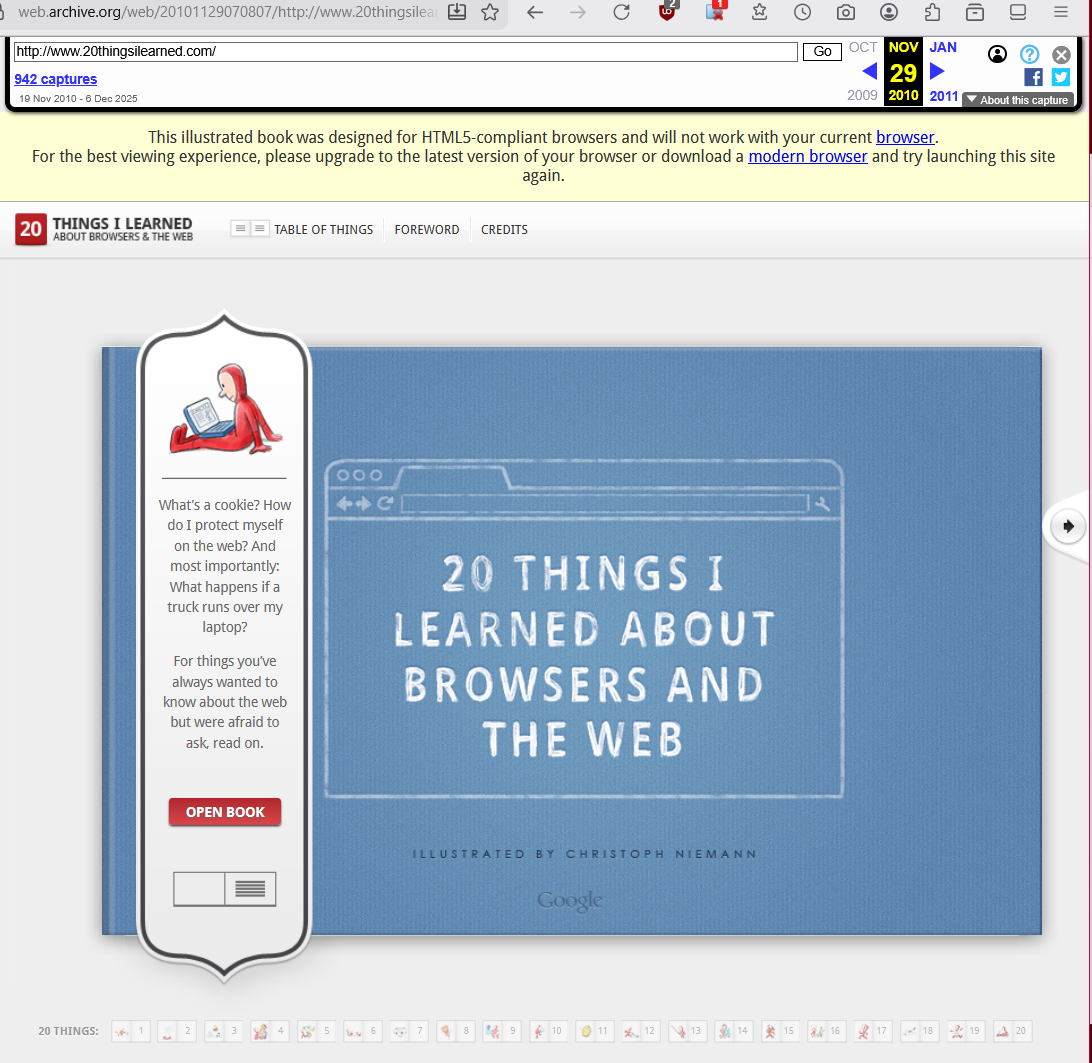The width and height of the screenshot is (1092, 1063).
Task: Click the browser back arrow icon
Action: (535, 14)
